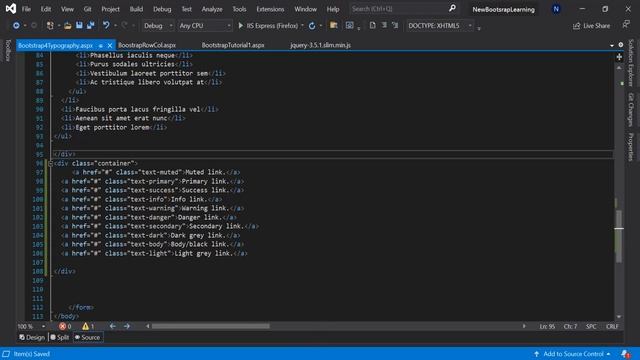Open the Build menu
640x360 pixels.
[x=136, y=9]
